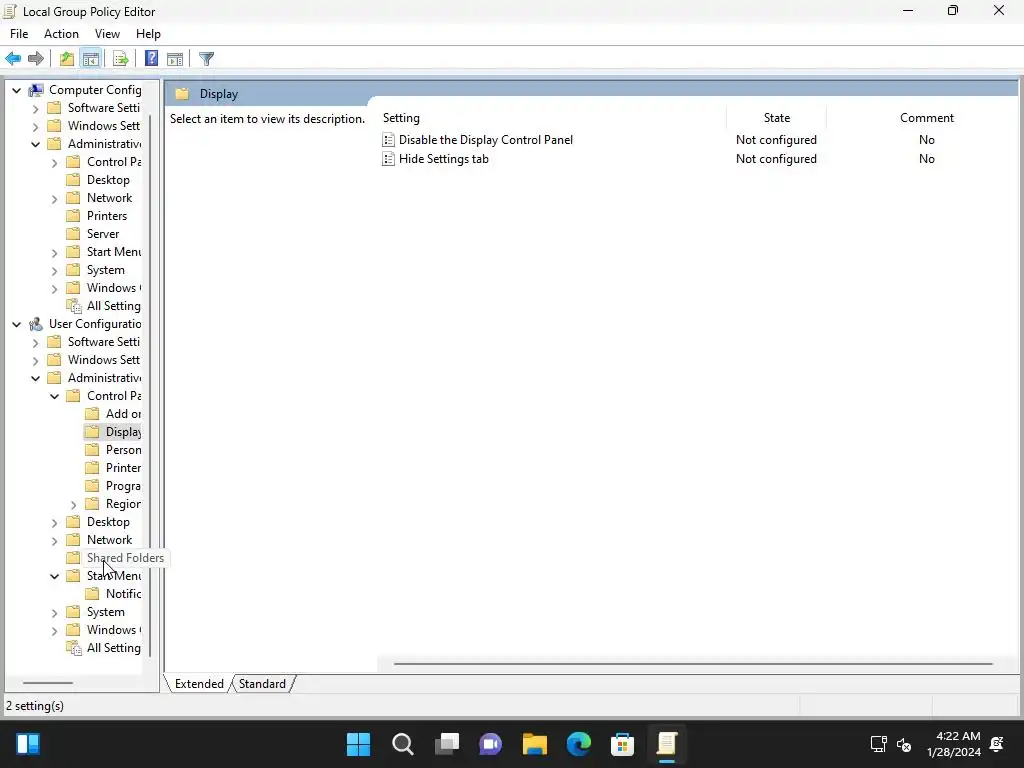Select Add or Remove Programs folder
The height and width of the screenshot is (768, 1024).
point(113,414)
